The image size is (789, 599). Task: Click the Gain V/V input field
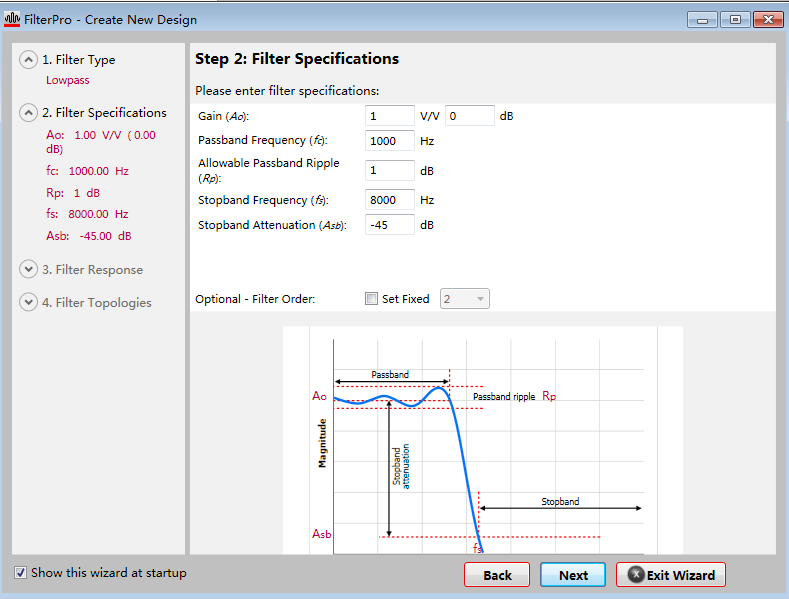(389, 116)
